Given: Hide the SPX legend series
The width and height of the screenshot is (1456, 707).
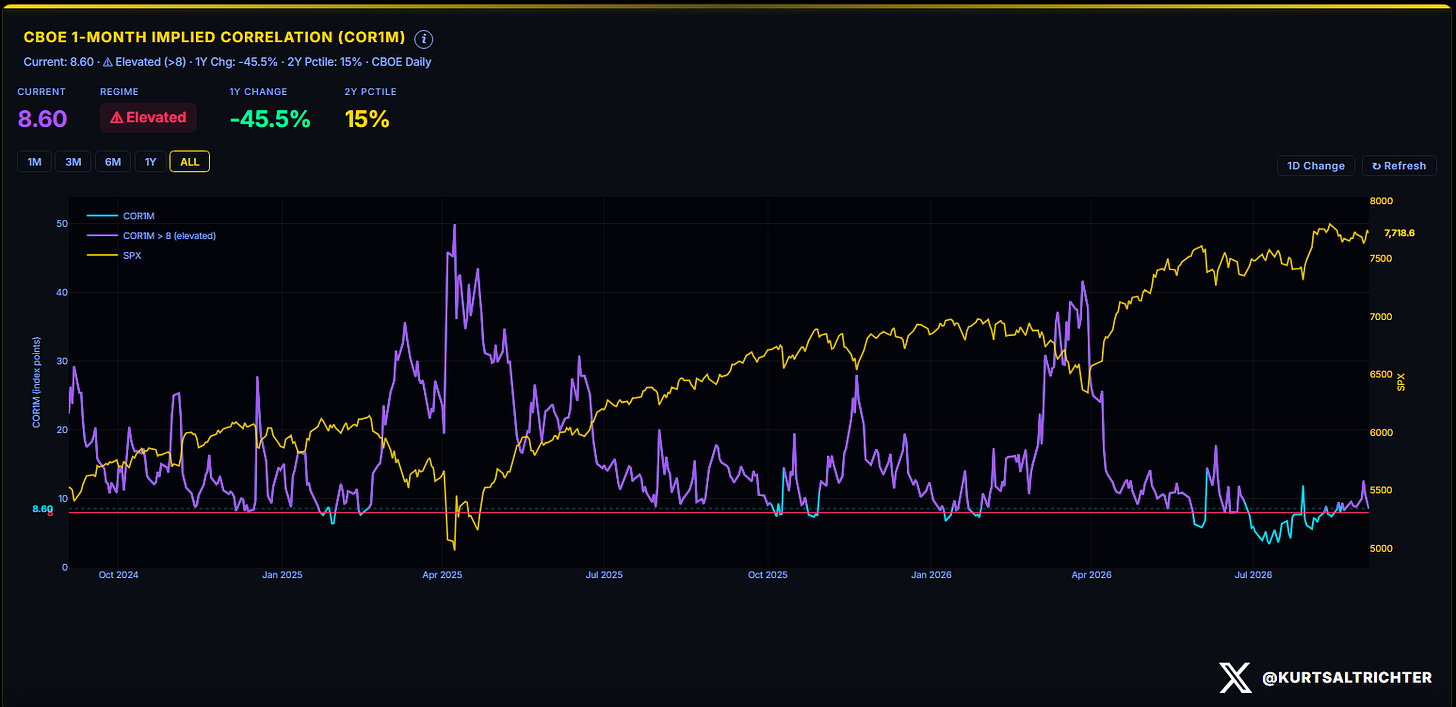Looking at the screenshot, I should click(114, 255).
